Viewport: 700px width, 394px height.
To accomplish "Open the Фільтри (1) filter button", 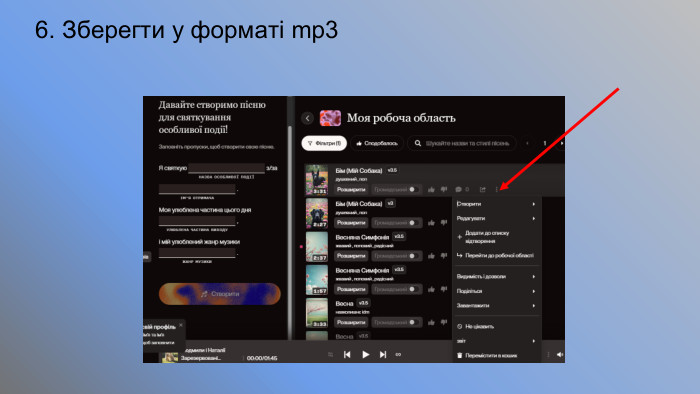I will [324, 143].
